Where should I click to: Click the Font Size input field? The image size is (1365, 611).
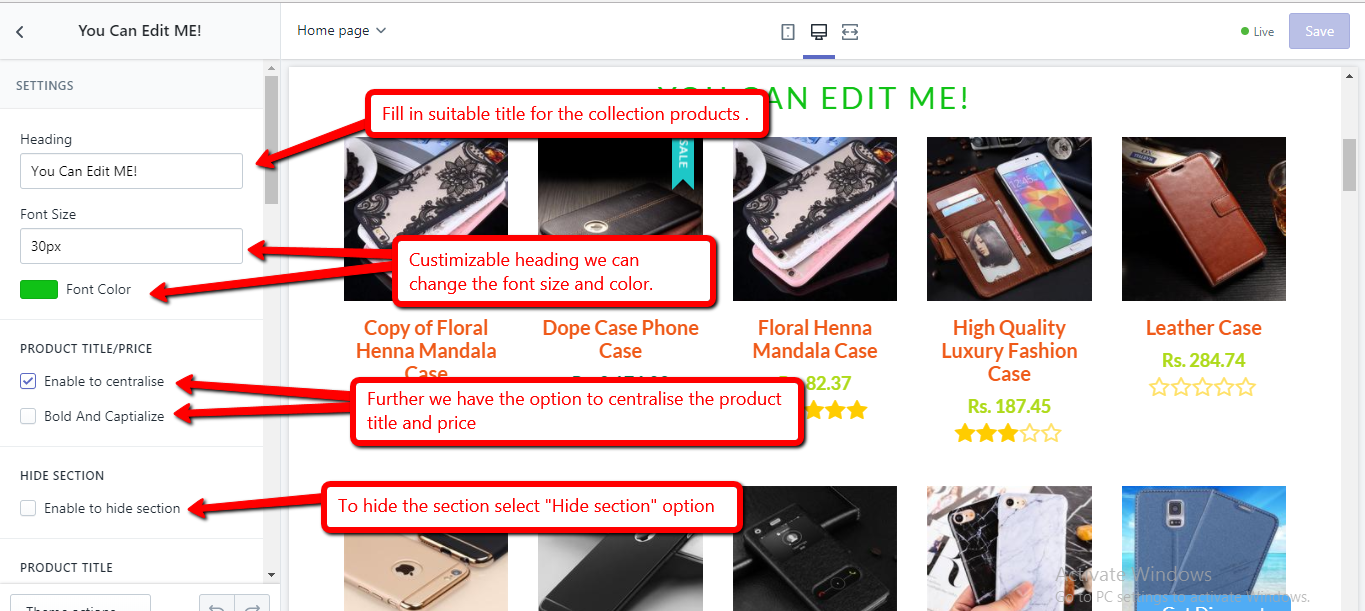[x=131, y=246]
